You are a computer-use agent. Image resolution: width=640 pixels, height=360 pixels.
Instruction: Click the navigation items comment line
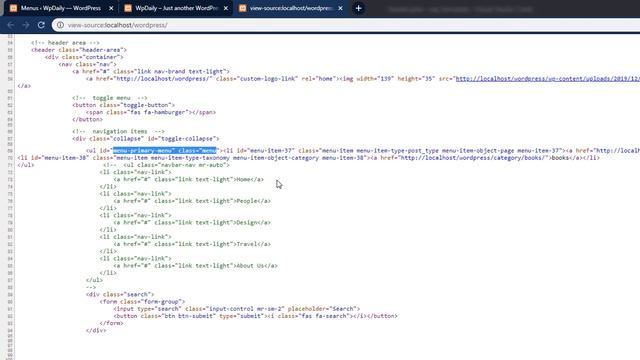(118, 131)
